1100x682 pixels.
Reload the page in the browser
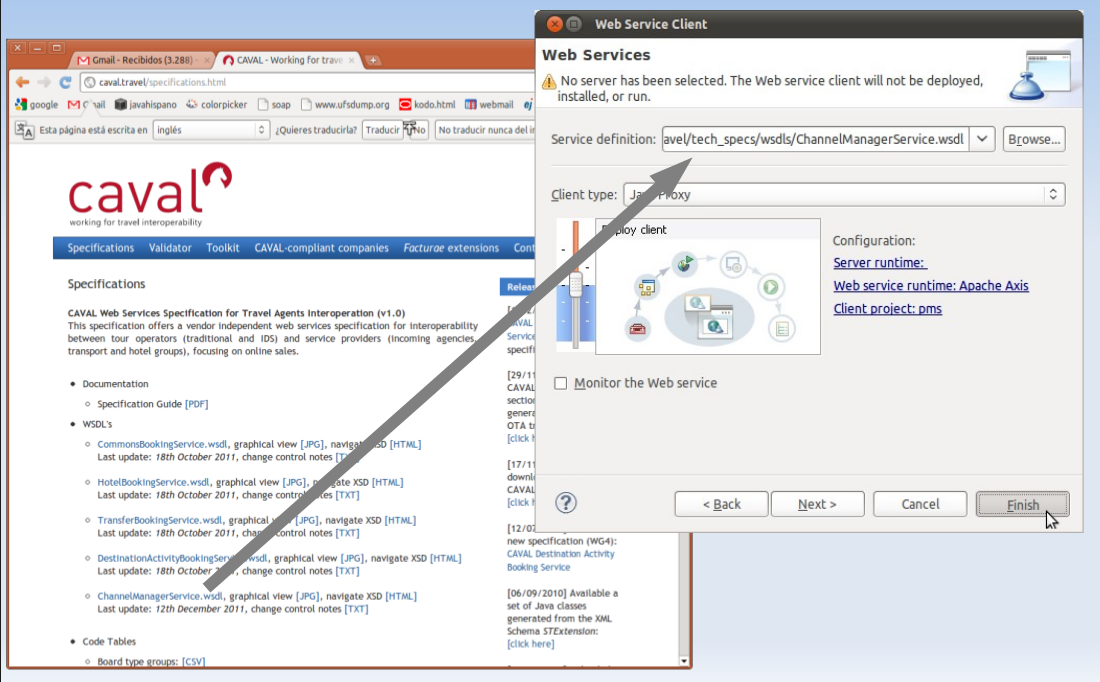click(65, 82)
